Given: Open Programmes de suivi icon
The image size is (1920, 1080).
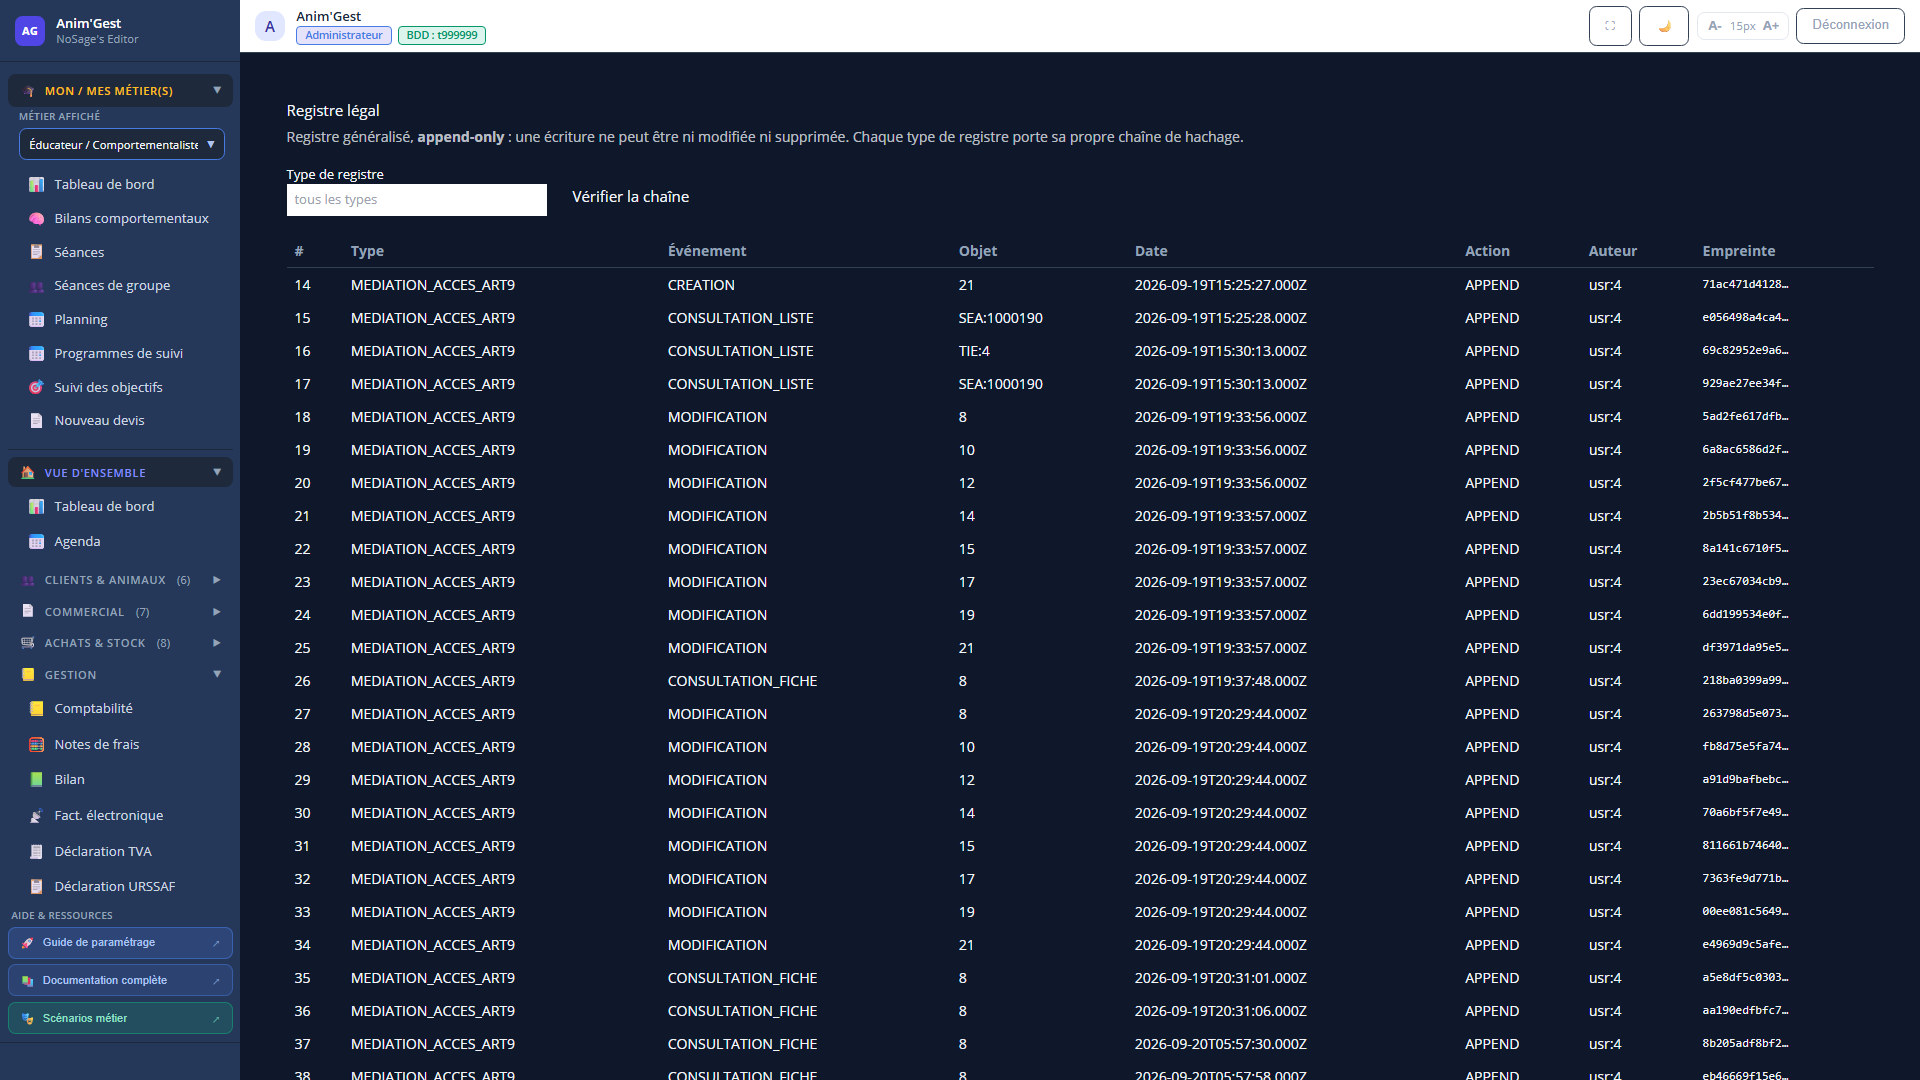Looking at the screenshot, I should coord(36,353).
